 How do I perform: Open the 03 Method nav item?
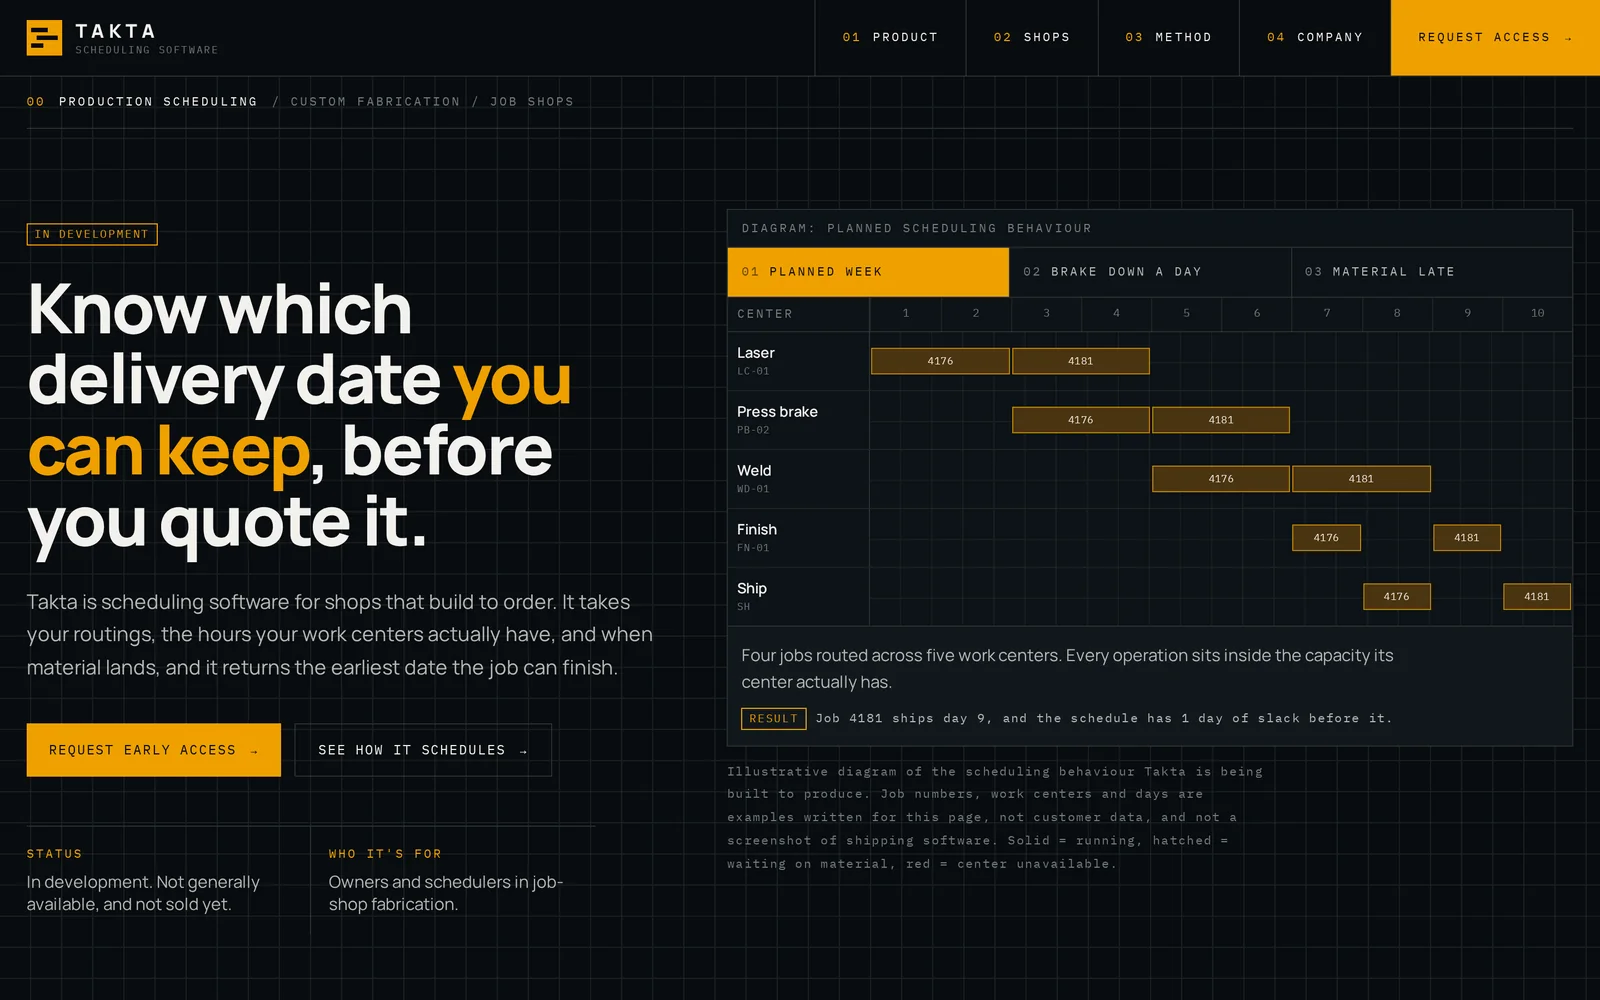point(1168,37)
